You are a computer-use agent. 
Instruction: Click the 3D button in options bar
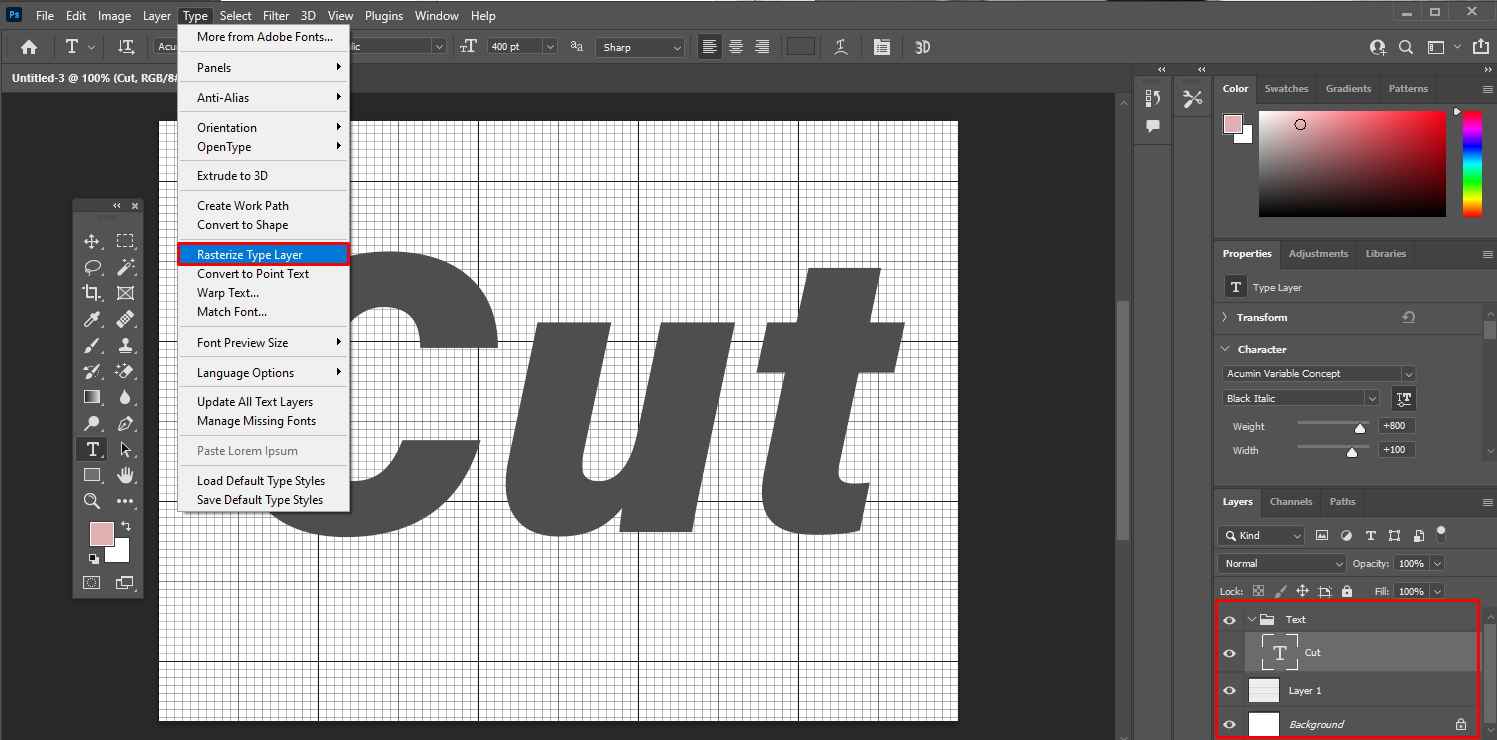(921, 46)
